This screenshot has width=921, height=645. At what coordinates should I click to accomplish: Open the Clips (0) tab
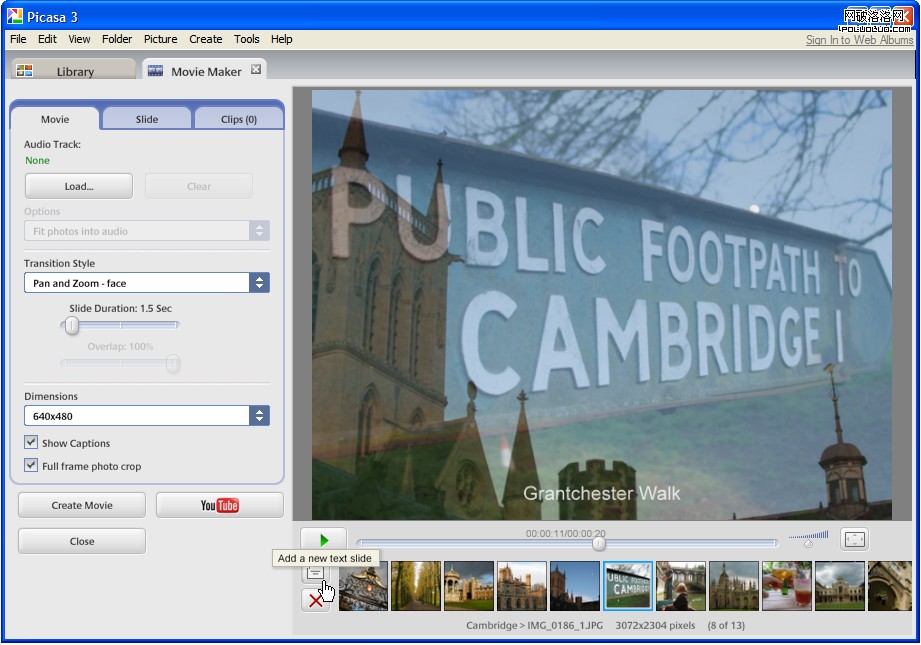pyautogui.click(x=239, y=119)
